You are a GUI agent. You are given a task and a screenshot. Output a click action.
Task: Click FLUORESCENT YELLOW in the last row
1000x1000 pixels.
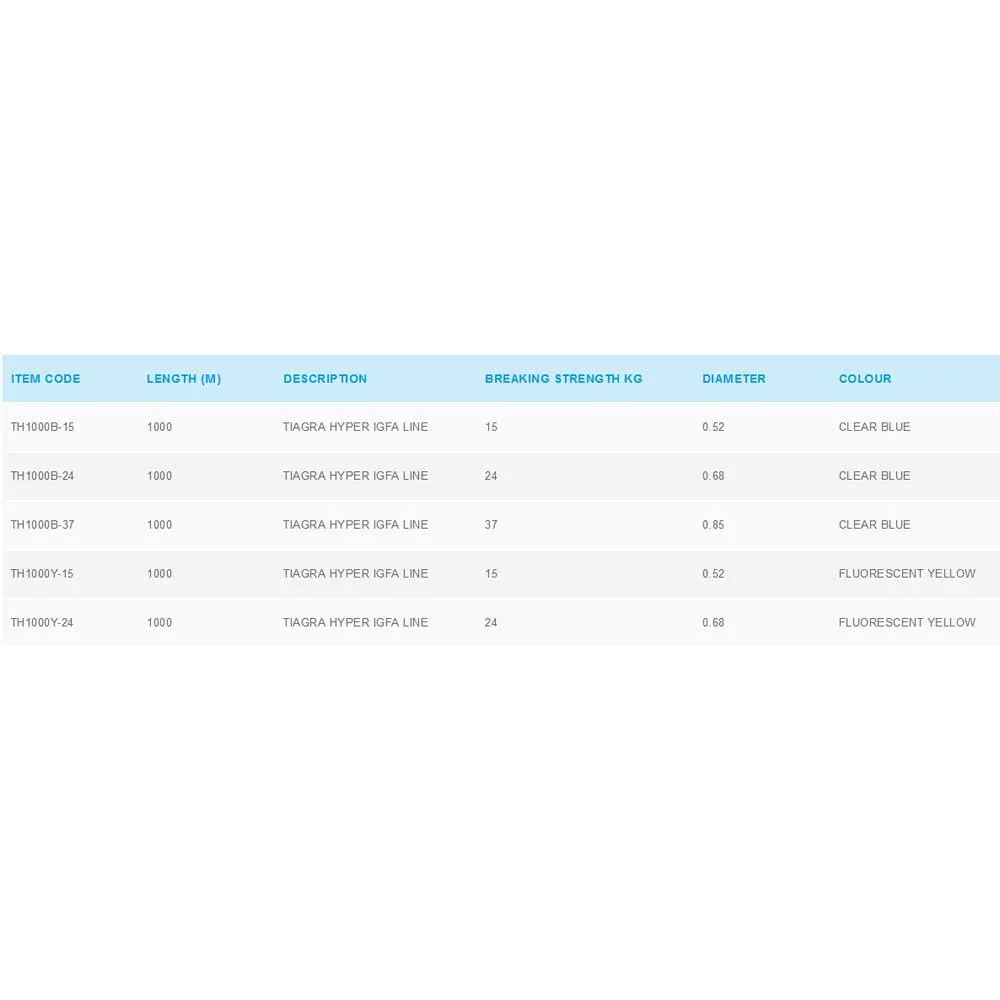(x=907, y=623)
